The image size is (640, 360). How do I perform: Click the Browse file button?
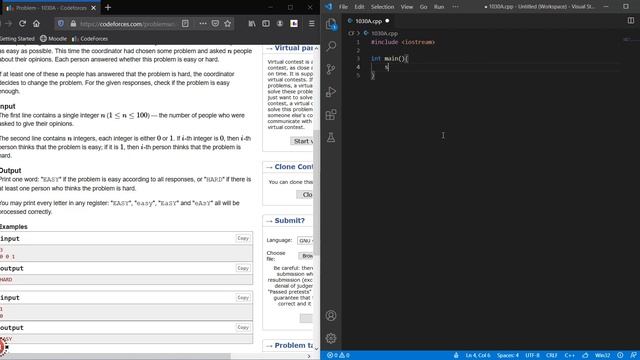tap(306, 256)
